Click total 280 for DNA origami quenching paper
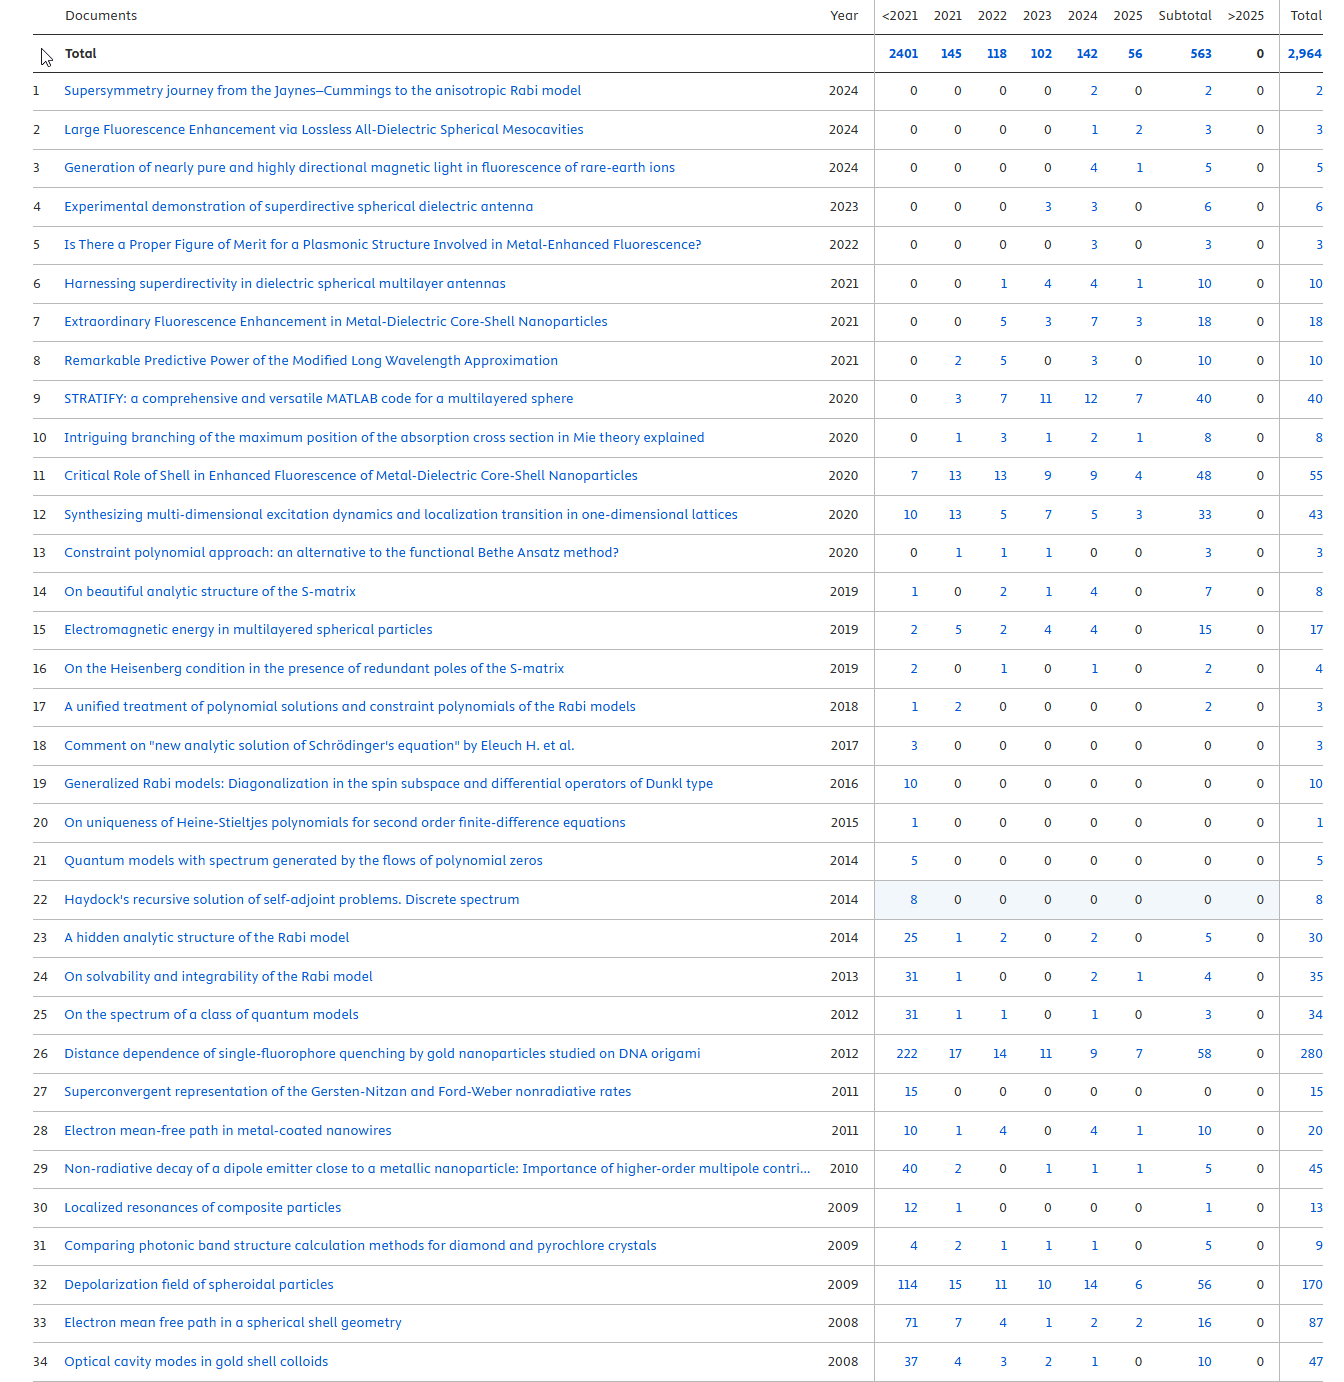The image size is (1344, 1382). pos(1311,1054)
